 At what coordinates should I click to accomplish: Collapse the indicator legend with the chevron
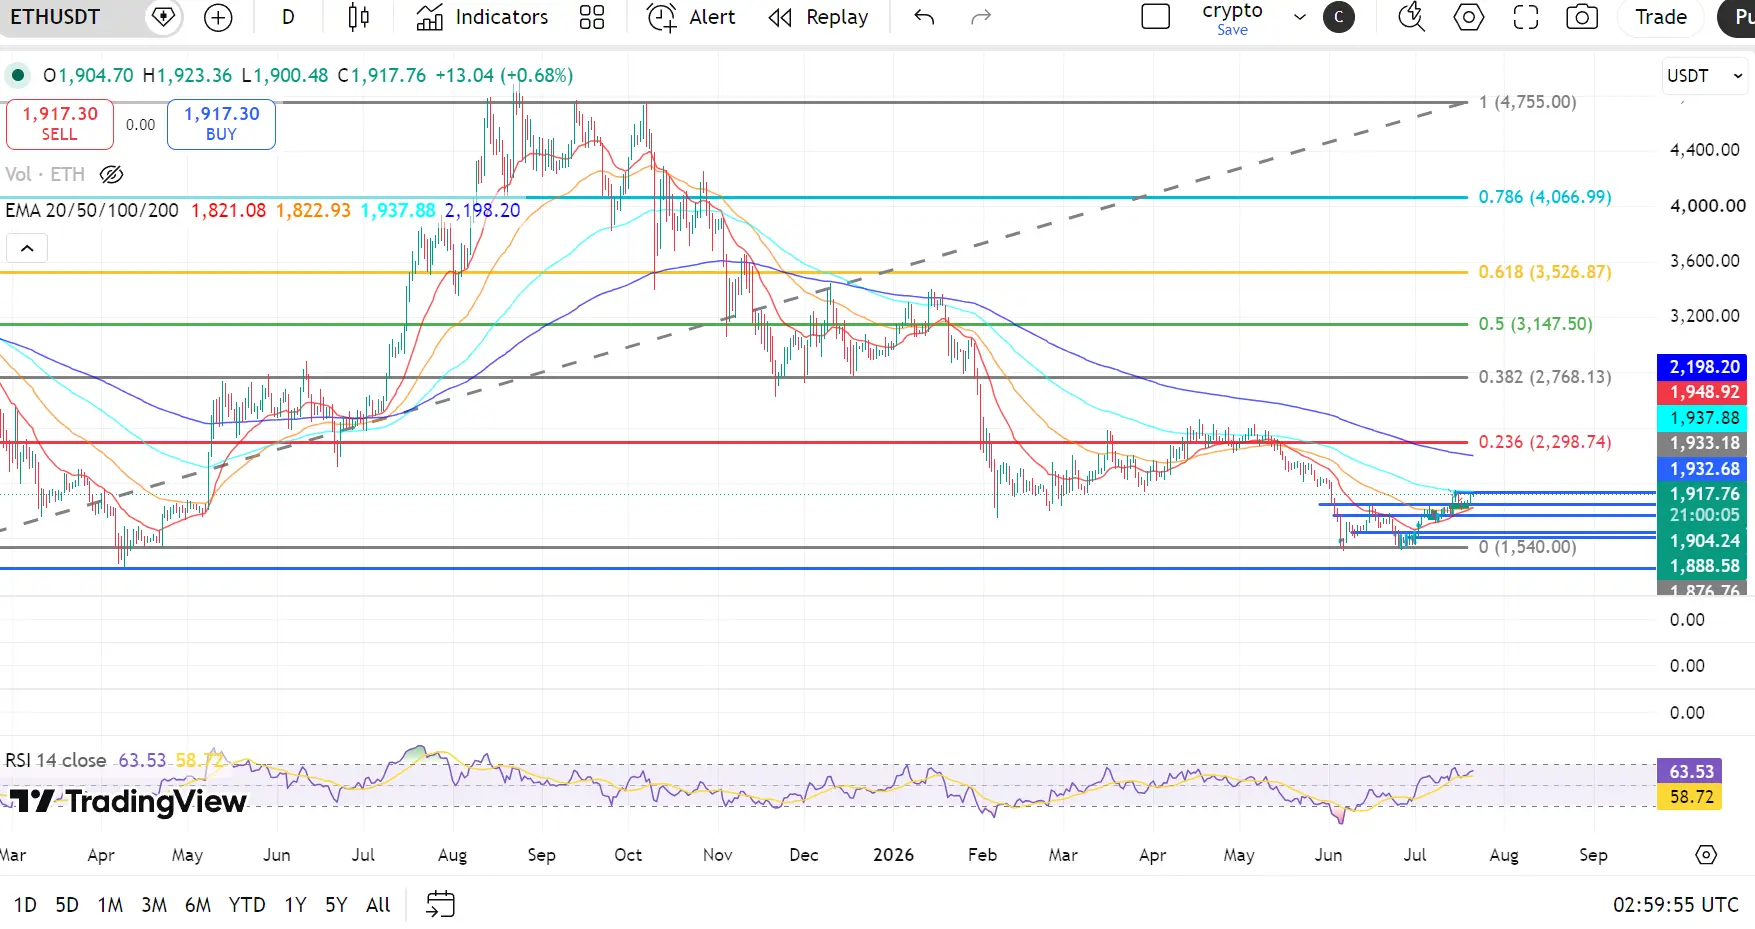click(27, 248)
